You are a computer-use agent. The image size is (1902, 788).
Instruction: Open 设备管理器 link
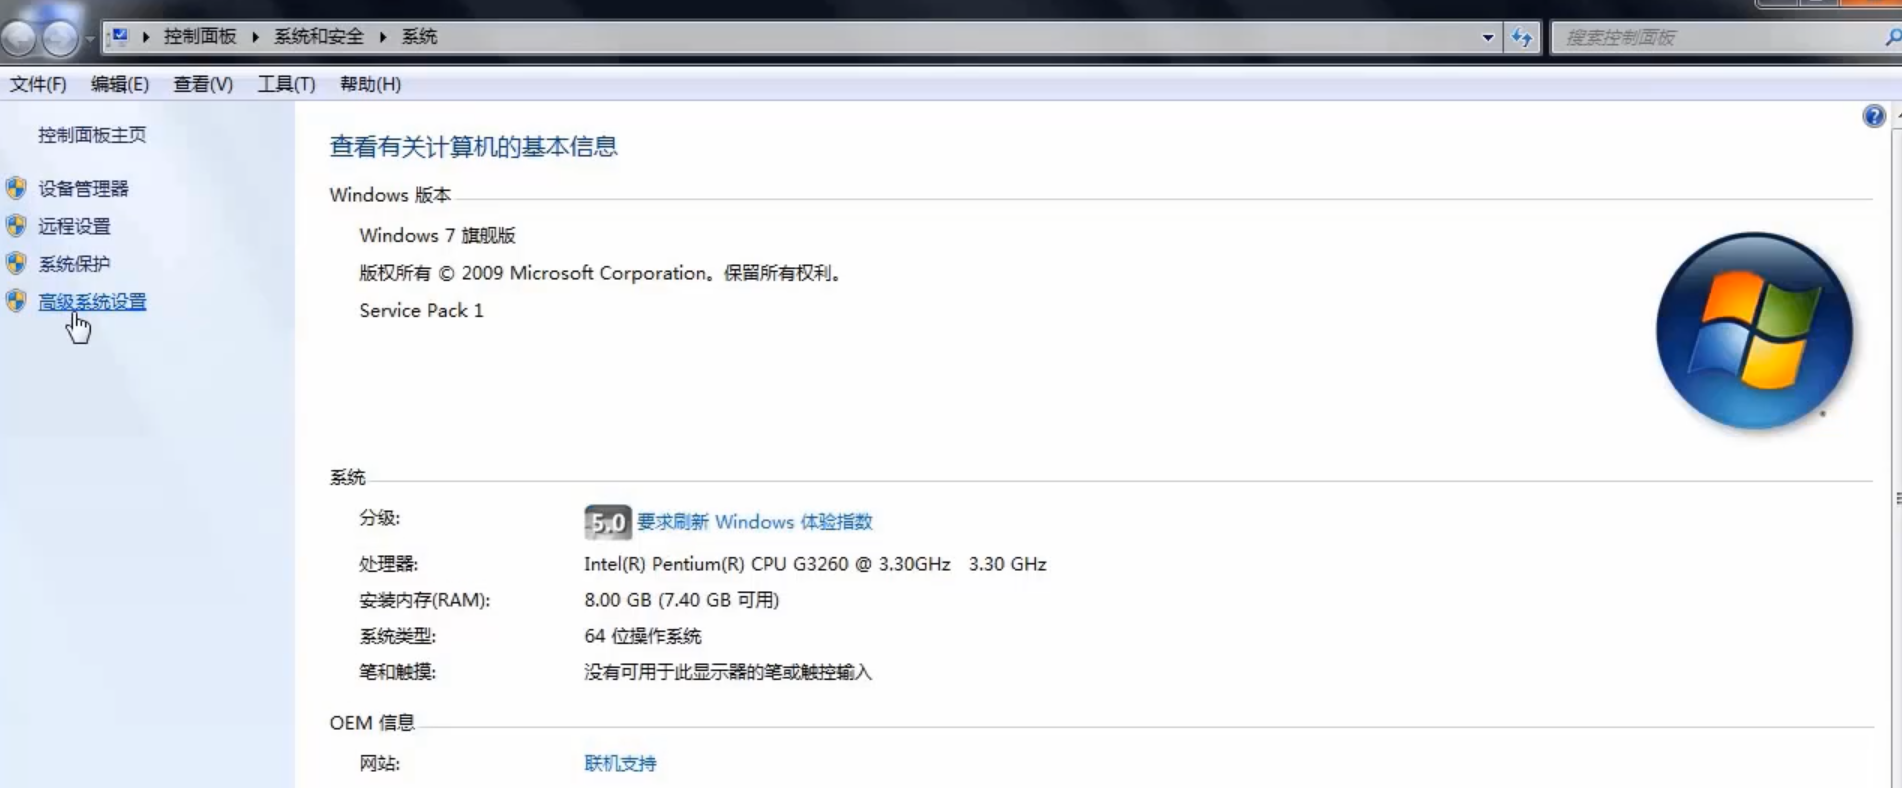pos(83,188)
